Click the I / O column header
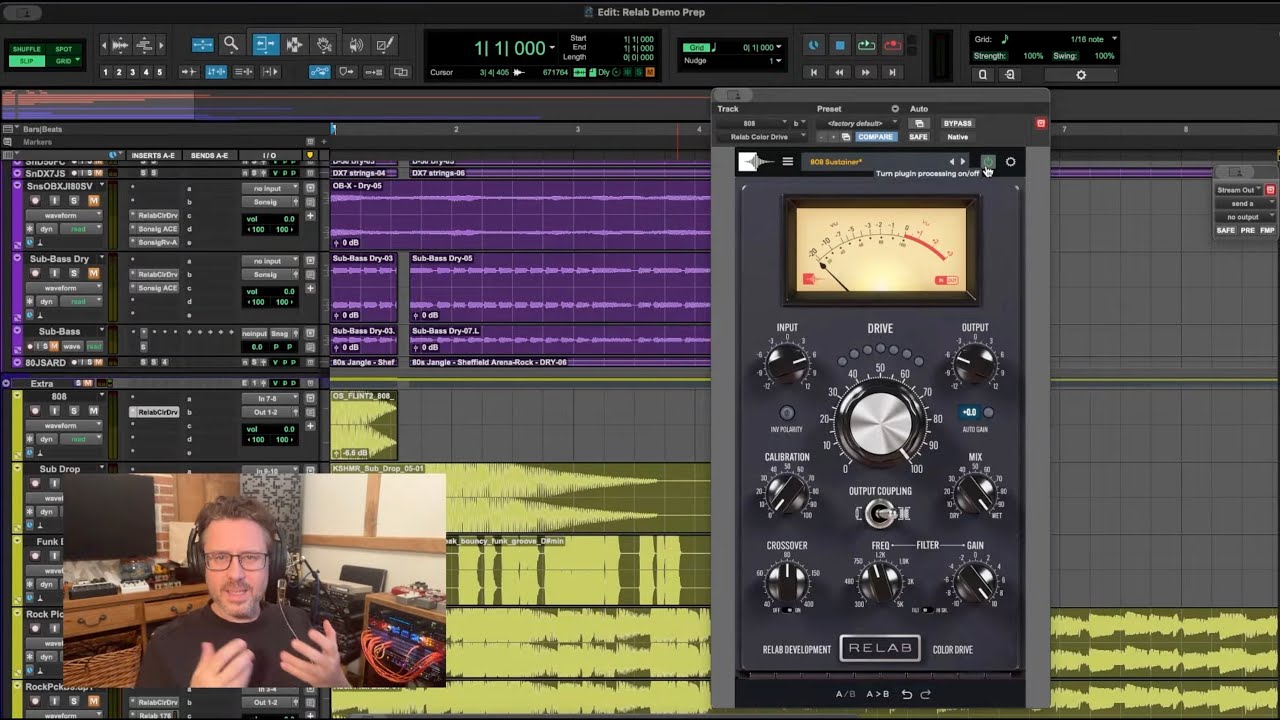Image resolution: width=1280 pixels, height=720 pixels. point(269,156)
